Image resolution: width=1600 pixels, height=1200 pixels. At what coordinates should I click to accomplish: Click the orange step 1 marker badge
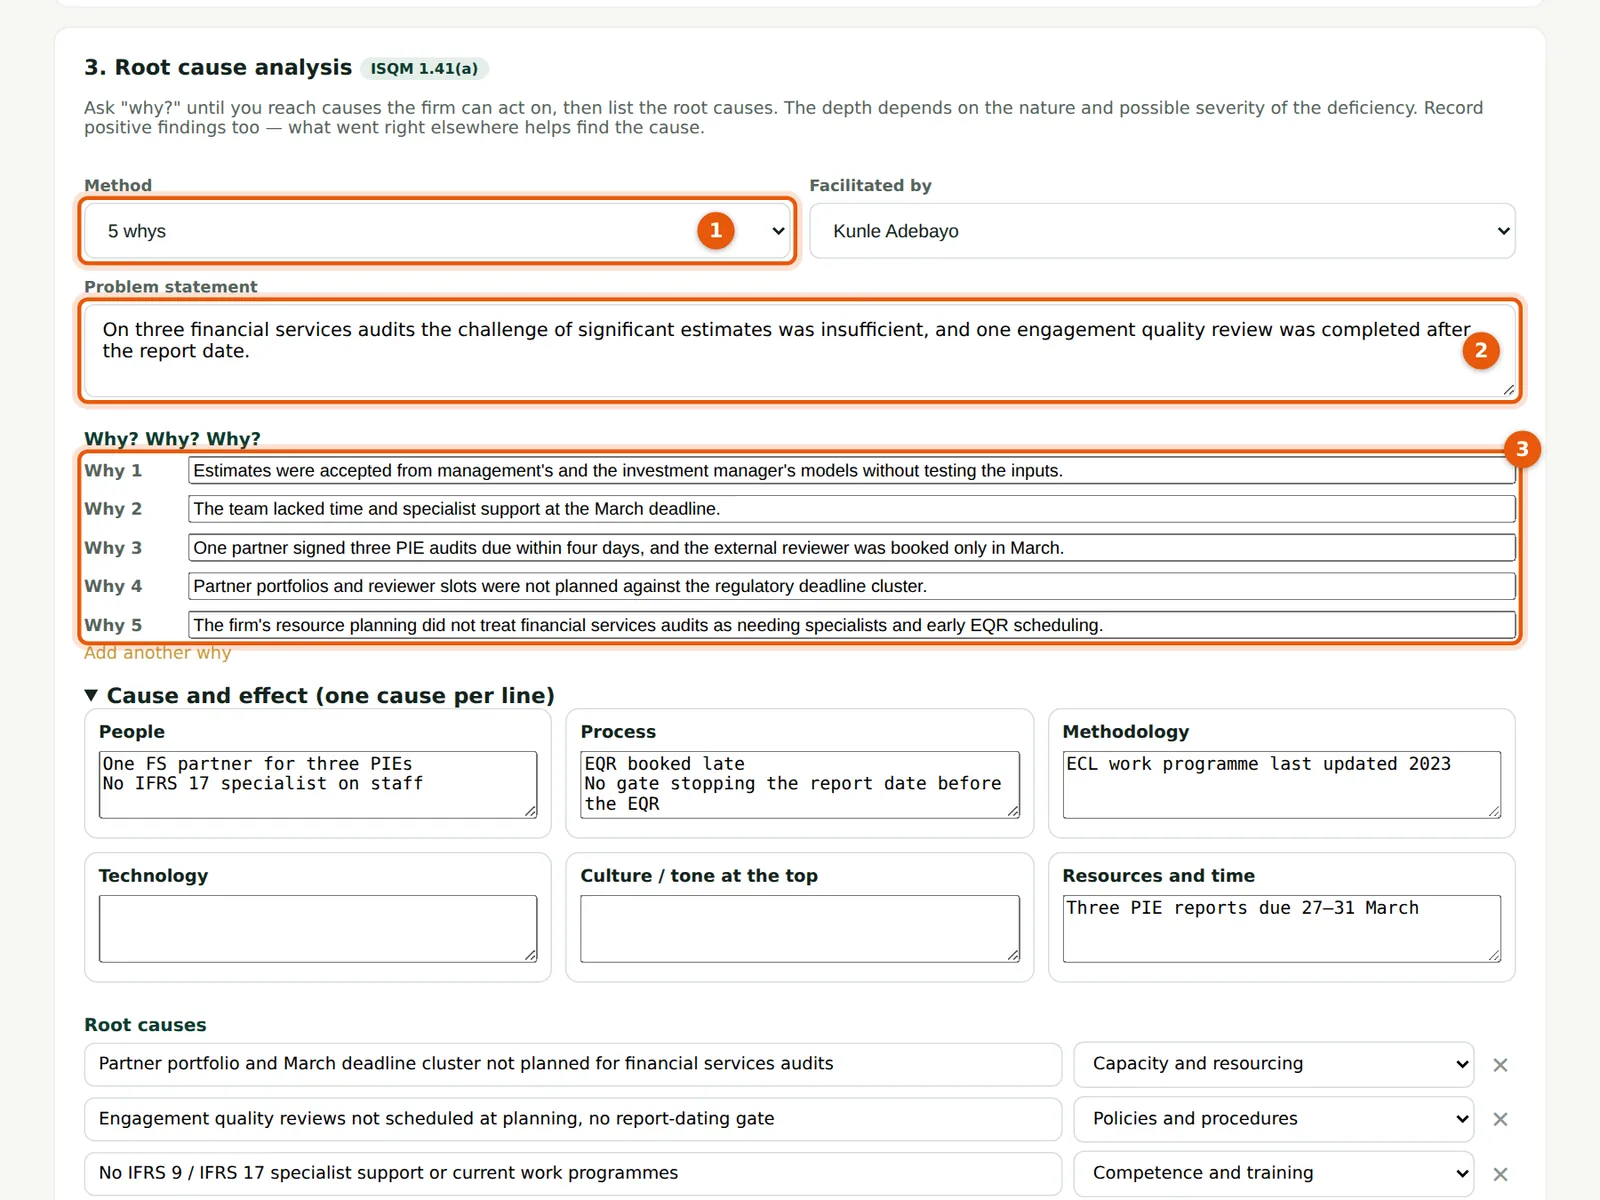[x=716, y=230]
